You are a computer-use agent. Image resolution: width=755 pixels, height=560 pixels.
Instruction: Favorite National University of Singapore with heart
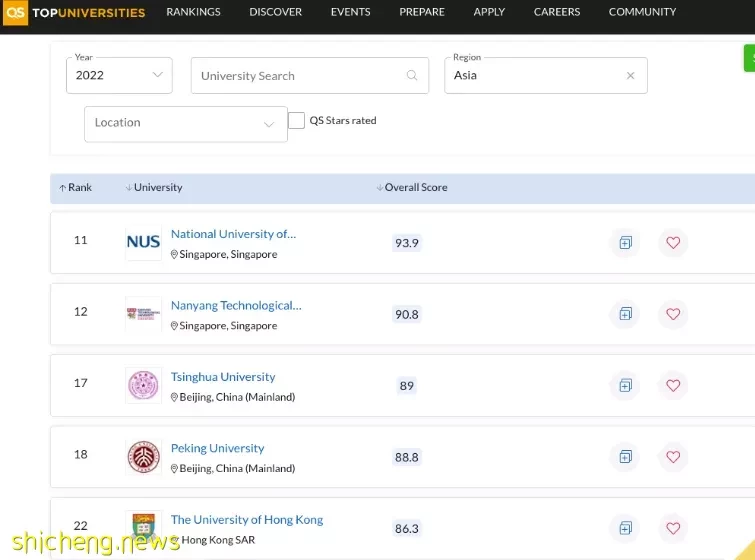coord(673,243)
